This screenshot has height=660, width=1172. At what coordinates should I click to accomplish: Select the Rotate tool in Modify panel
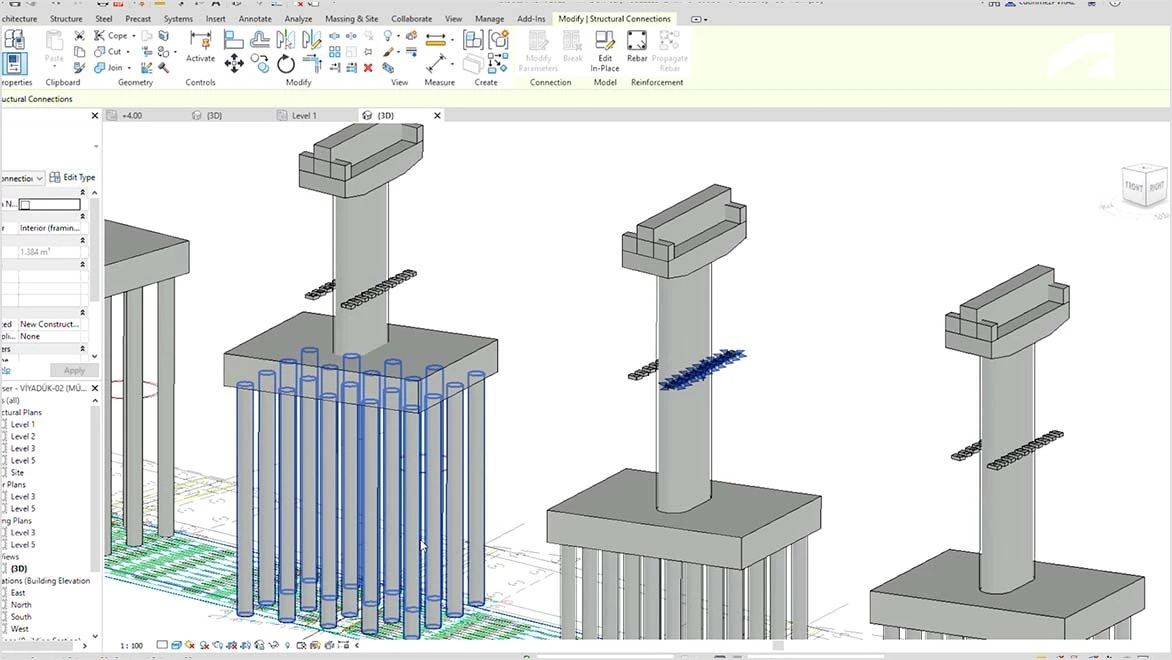[285, 63]
